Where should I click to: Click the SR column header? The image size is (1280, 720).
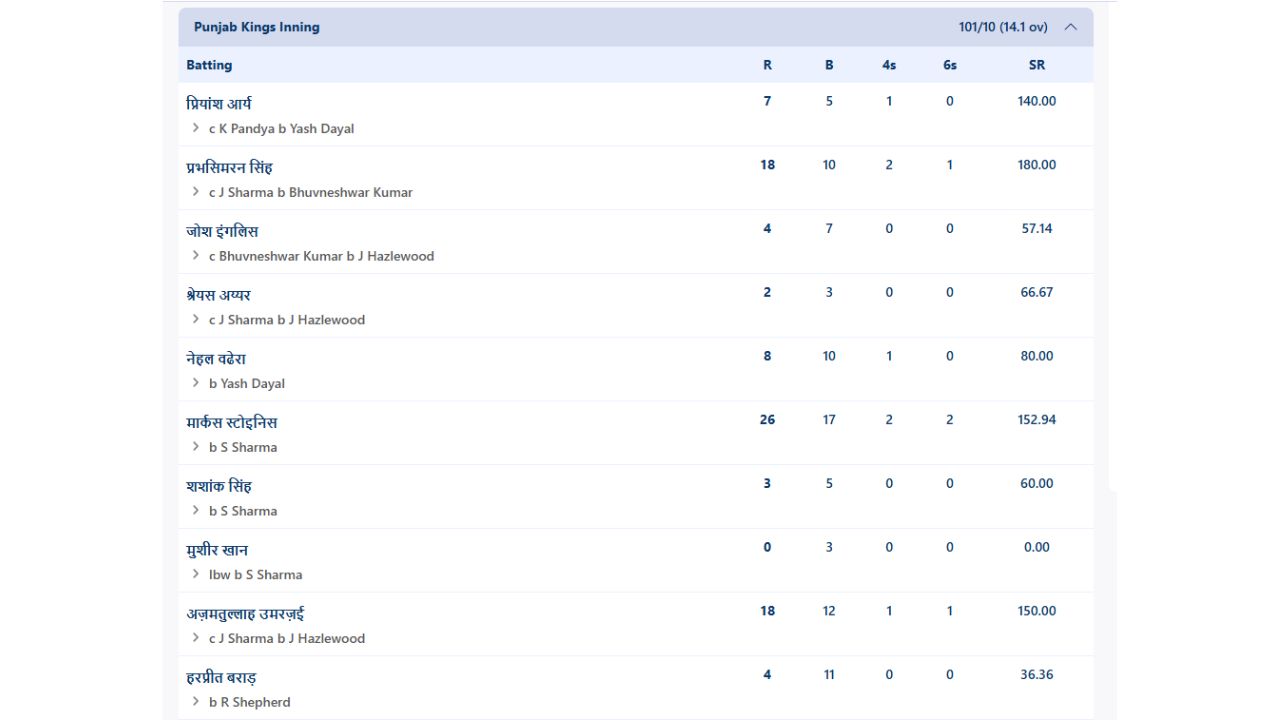tap(1037, 65)
